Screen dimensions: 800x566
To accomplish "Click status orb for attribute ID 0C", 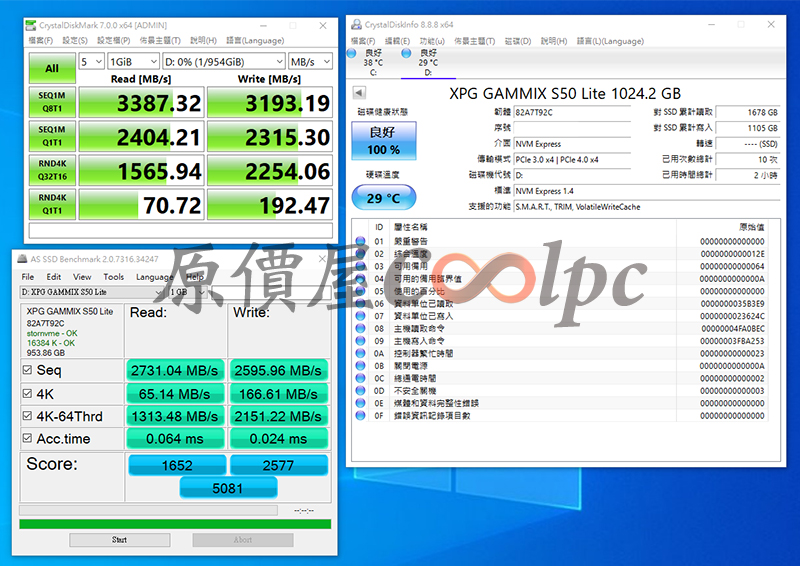I will point(360,378).
